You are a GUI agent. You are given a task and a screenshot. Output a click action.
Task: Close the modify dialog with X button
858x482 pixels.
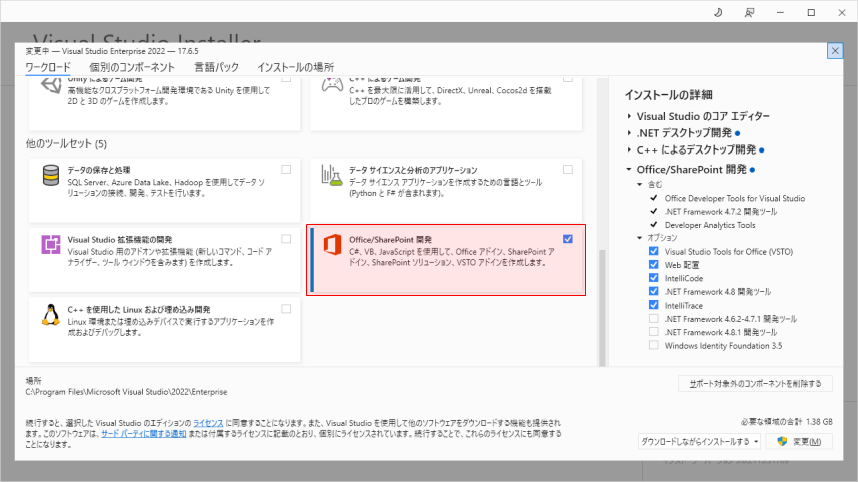835,51
